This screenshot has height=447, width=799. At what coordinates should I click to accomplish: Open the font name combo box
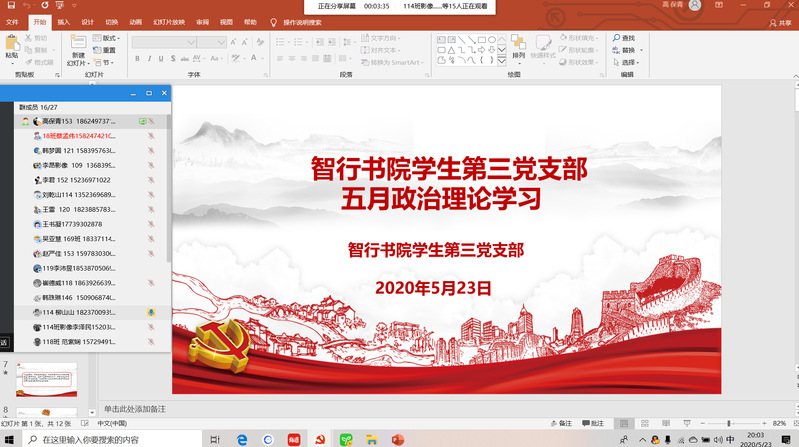(x=177, y=41)
